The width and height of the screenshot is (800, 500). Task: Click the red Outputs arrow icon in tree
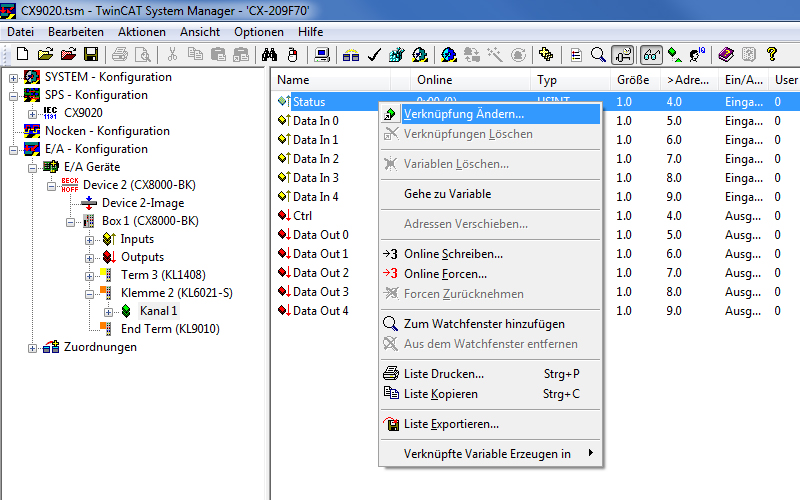(109, 257)
